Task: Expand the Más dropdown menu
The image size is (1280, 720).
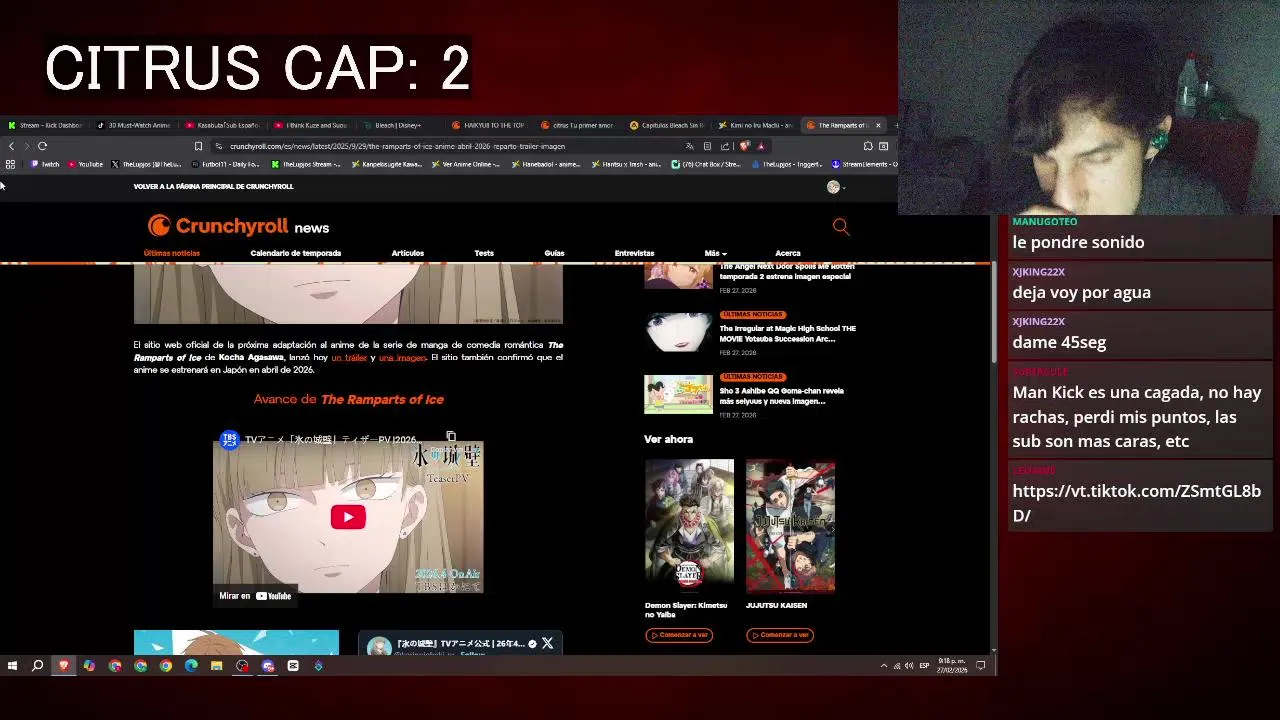Action: [x=715, y=253]
